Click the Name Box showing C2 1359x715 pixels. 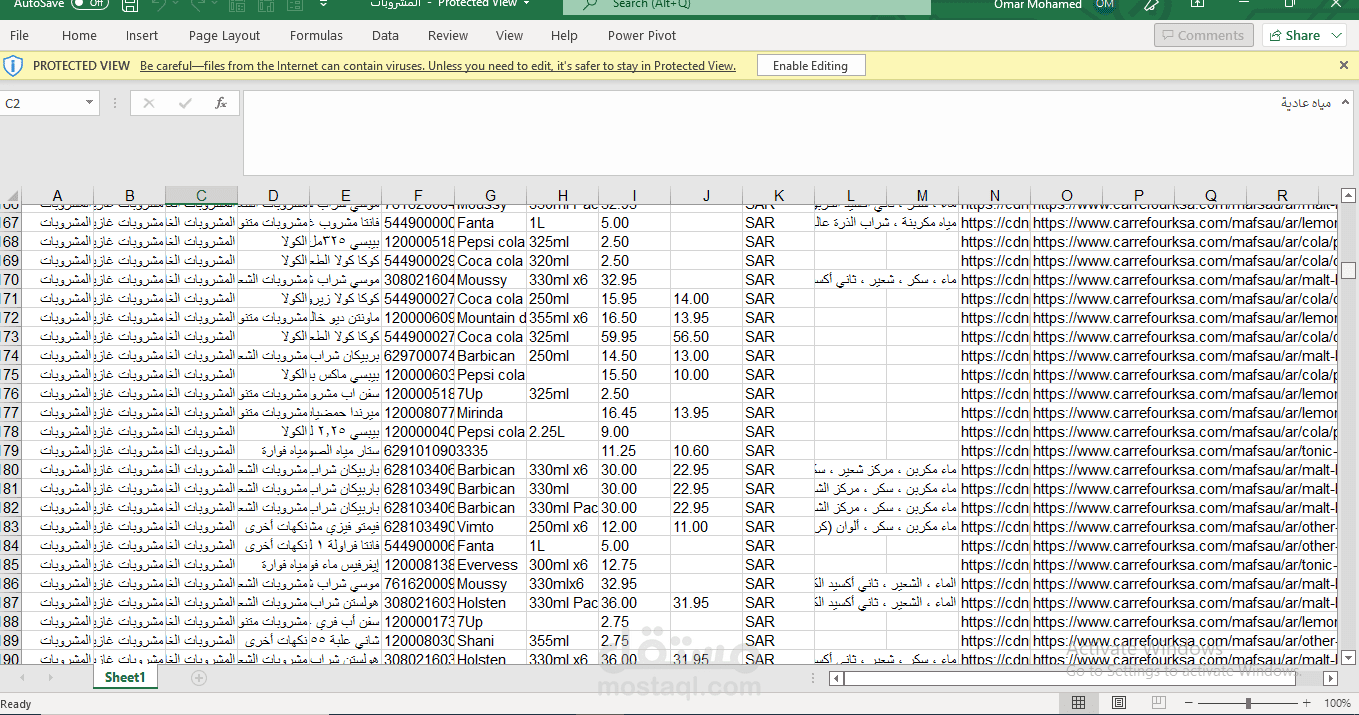point(42,103)
